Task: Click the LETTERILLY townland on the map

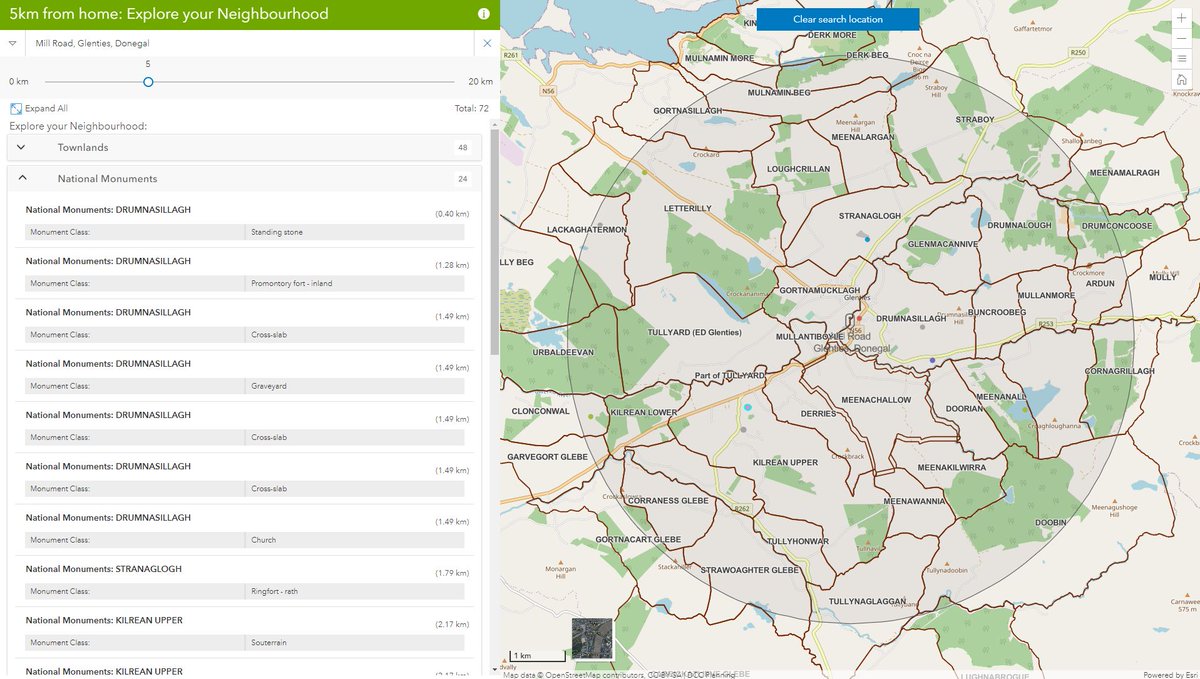Action: point(688,208)
